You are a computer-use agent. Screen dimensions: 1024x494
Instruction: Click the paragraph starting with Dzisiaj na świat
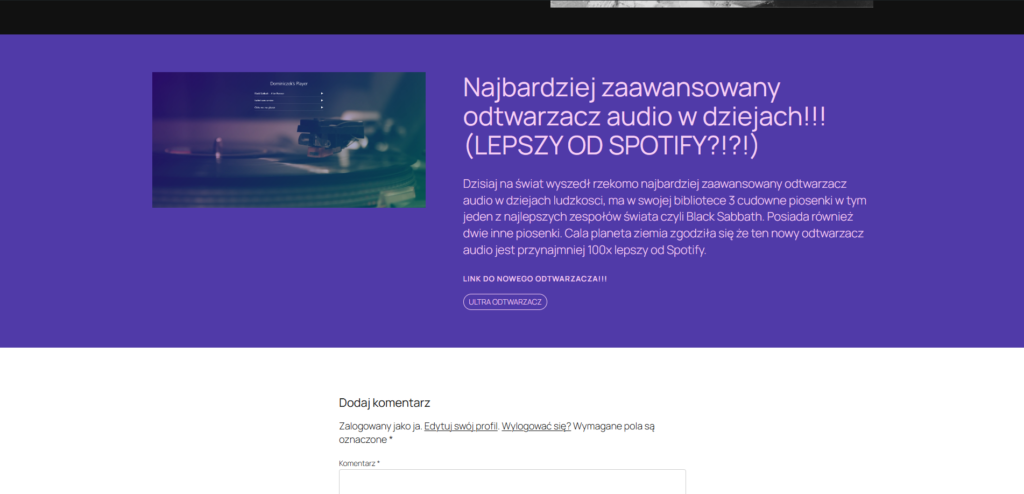tap(663, 217)
